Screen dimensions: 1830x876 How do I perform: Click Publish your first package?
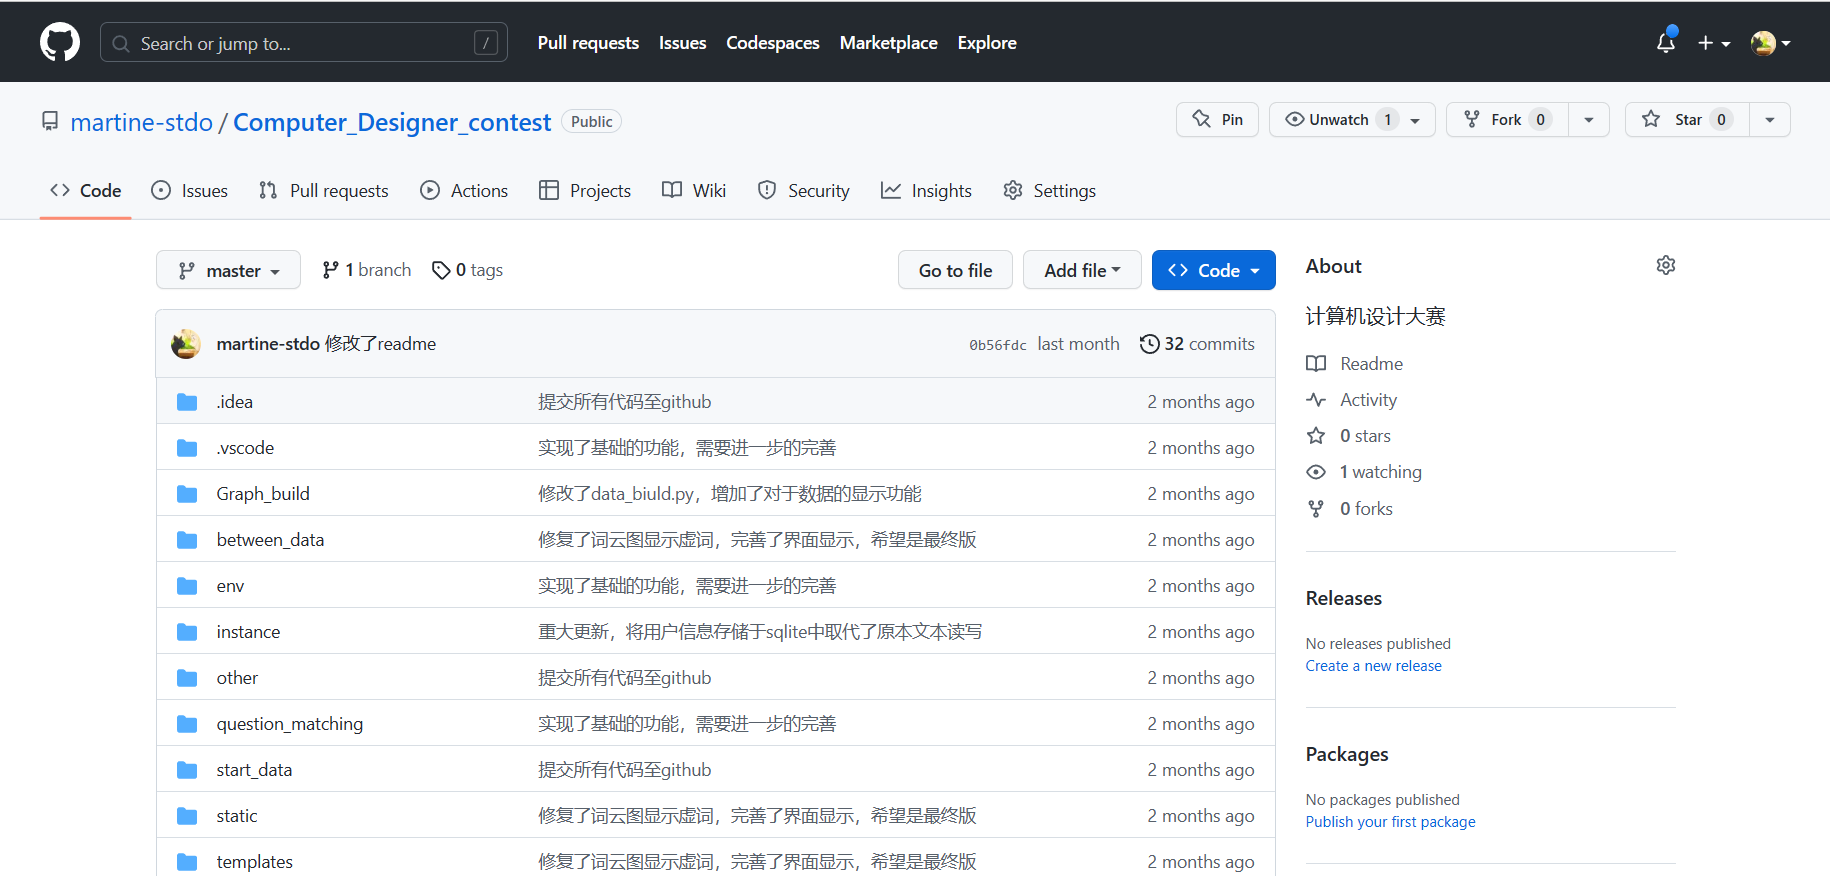tap(1390, 822)
